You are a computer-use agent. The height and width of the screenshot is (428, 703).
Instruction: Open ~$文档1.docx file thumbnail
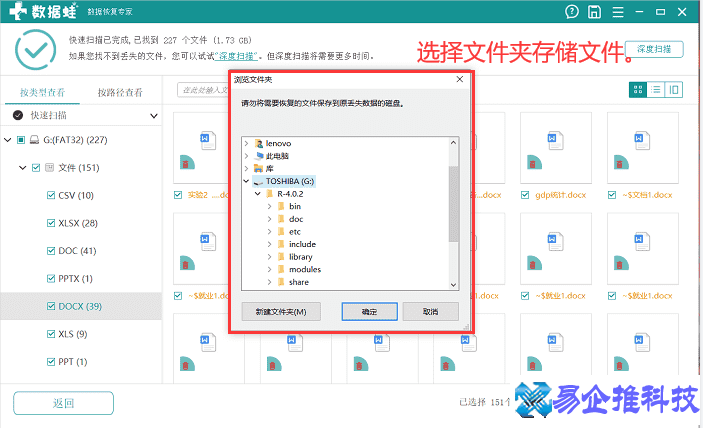(x=642, y=148)
